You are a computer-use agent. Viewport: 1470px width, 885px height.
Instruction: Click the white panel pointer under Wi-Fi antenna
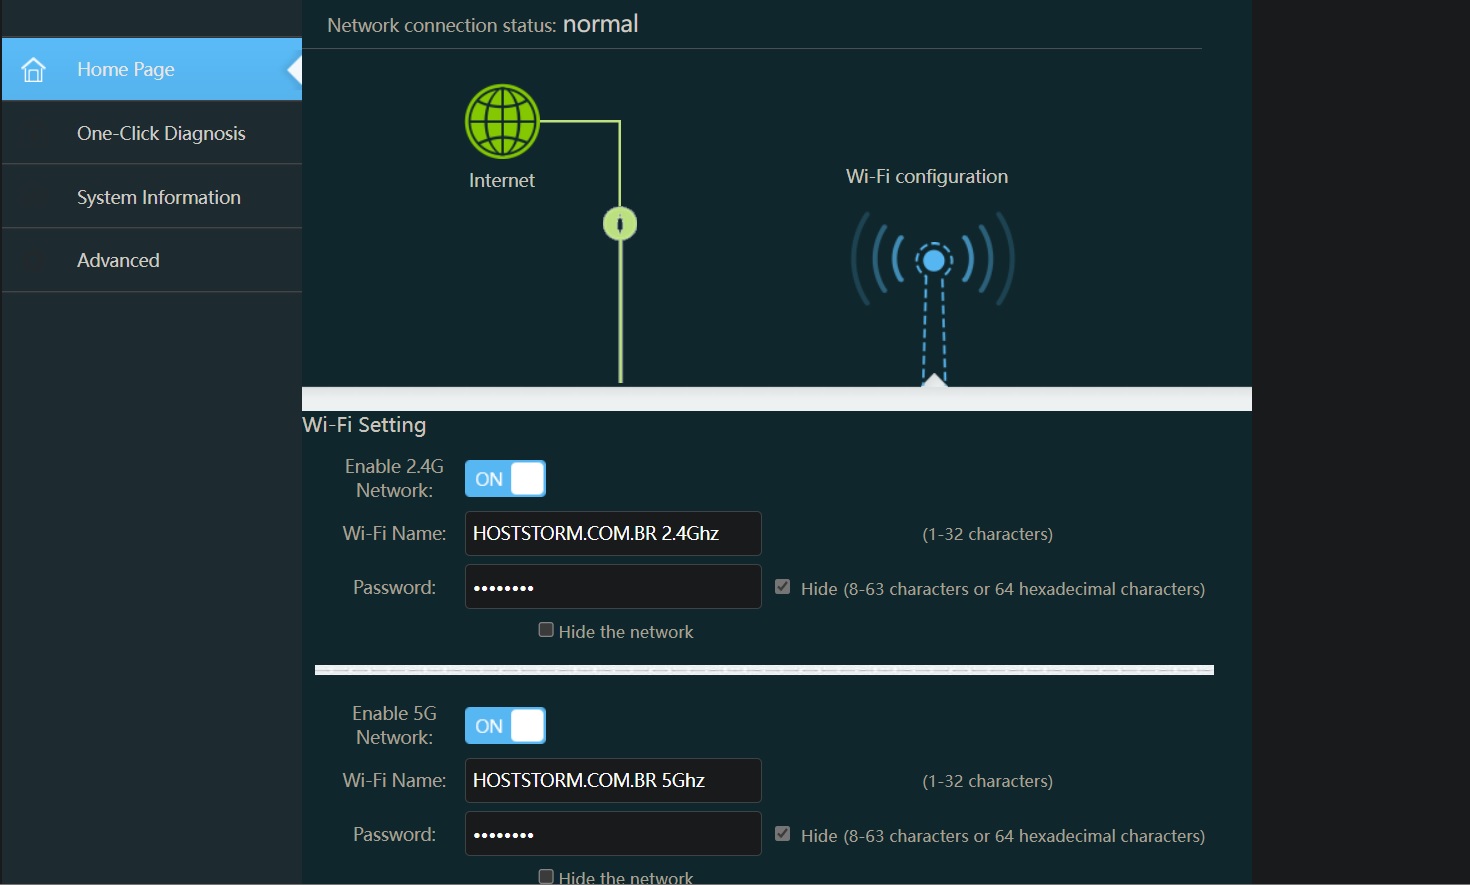click(x=934, y=380)
